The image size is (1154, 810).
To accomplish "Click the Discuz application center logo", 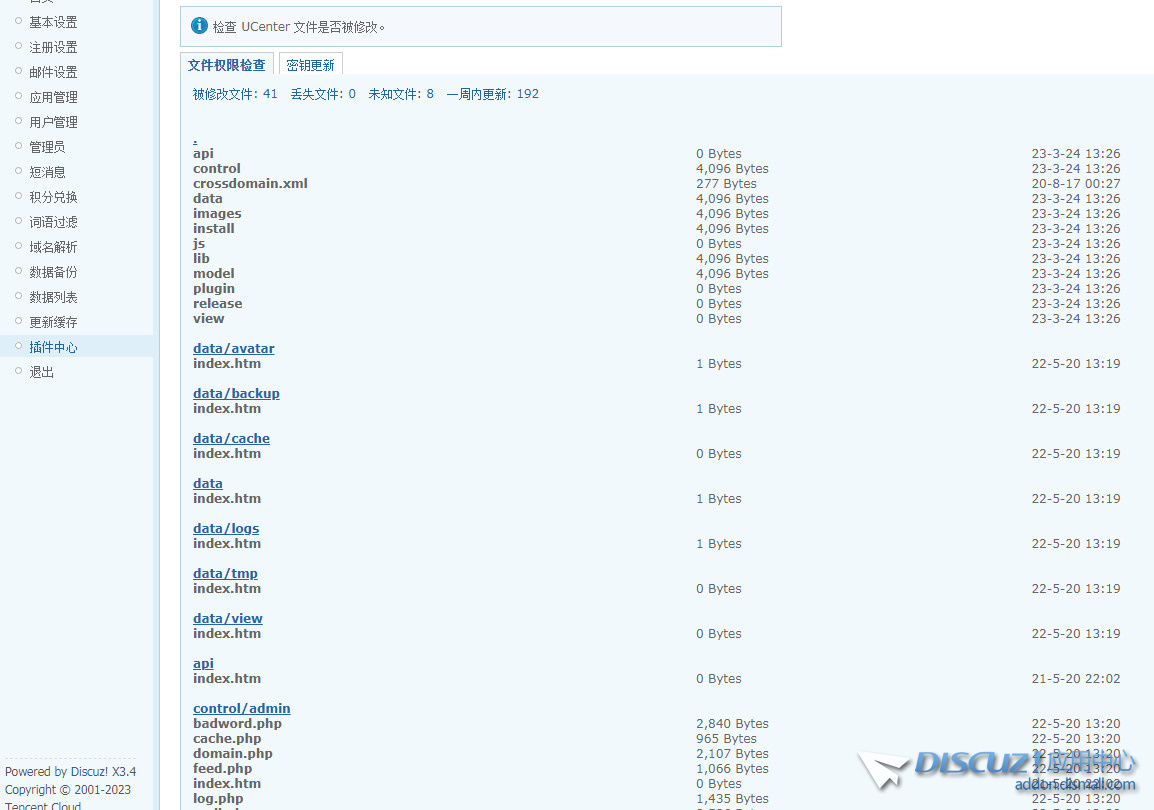I will [995, 768].
